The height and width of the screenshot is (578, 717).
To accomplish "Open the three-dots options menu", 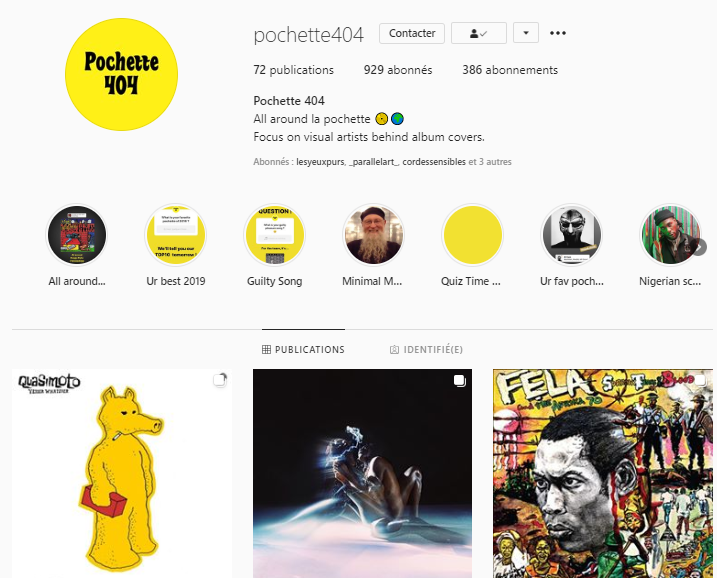I will 557,33.
